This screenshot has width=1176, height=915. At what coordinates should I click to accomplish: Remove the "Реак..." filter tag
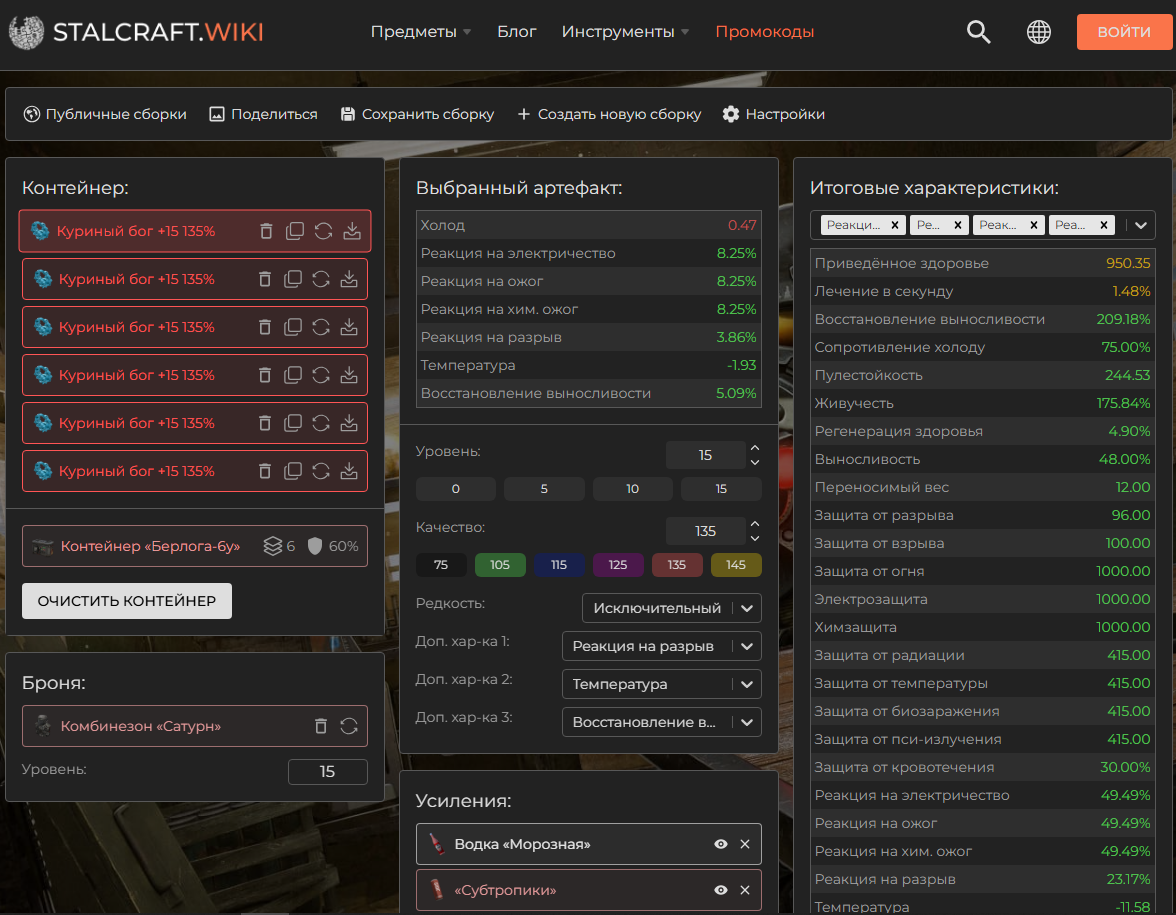point(1034,225)
